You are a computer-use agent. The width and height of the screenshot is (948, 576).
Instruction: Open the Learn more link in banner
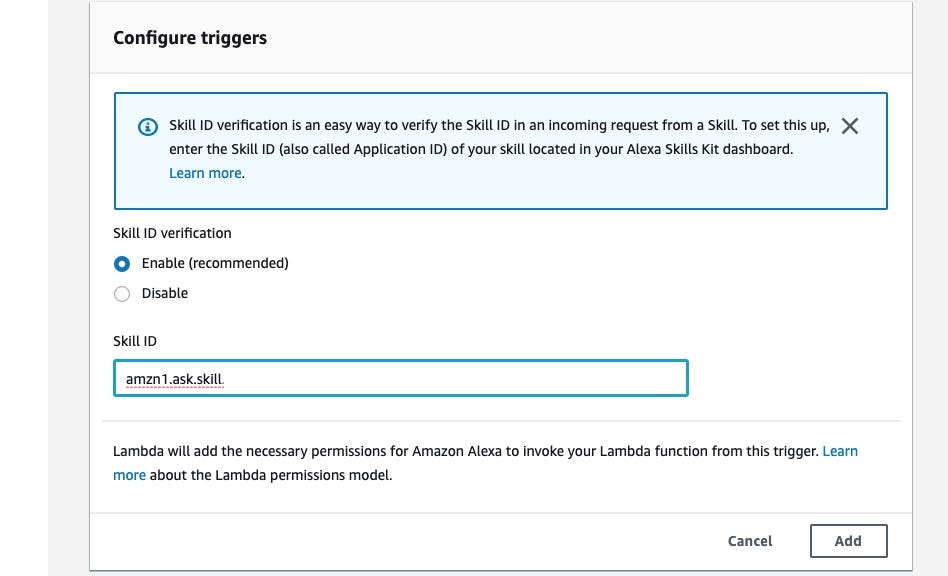pyautogui.click(x=205, y=173)
